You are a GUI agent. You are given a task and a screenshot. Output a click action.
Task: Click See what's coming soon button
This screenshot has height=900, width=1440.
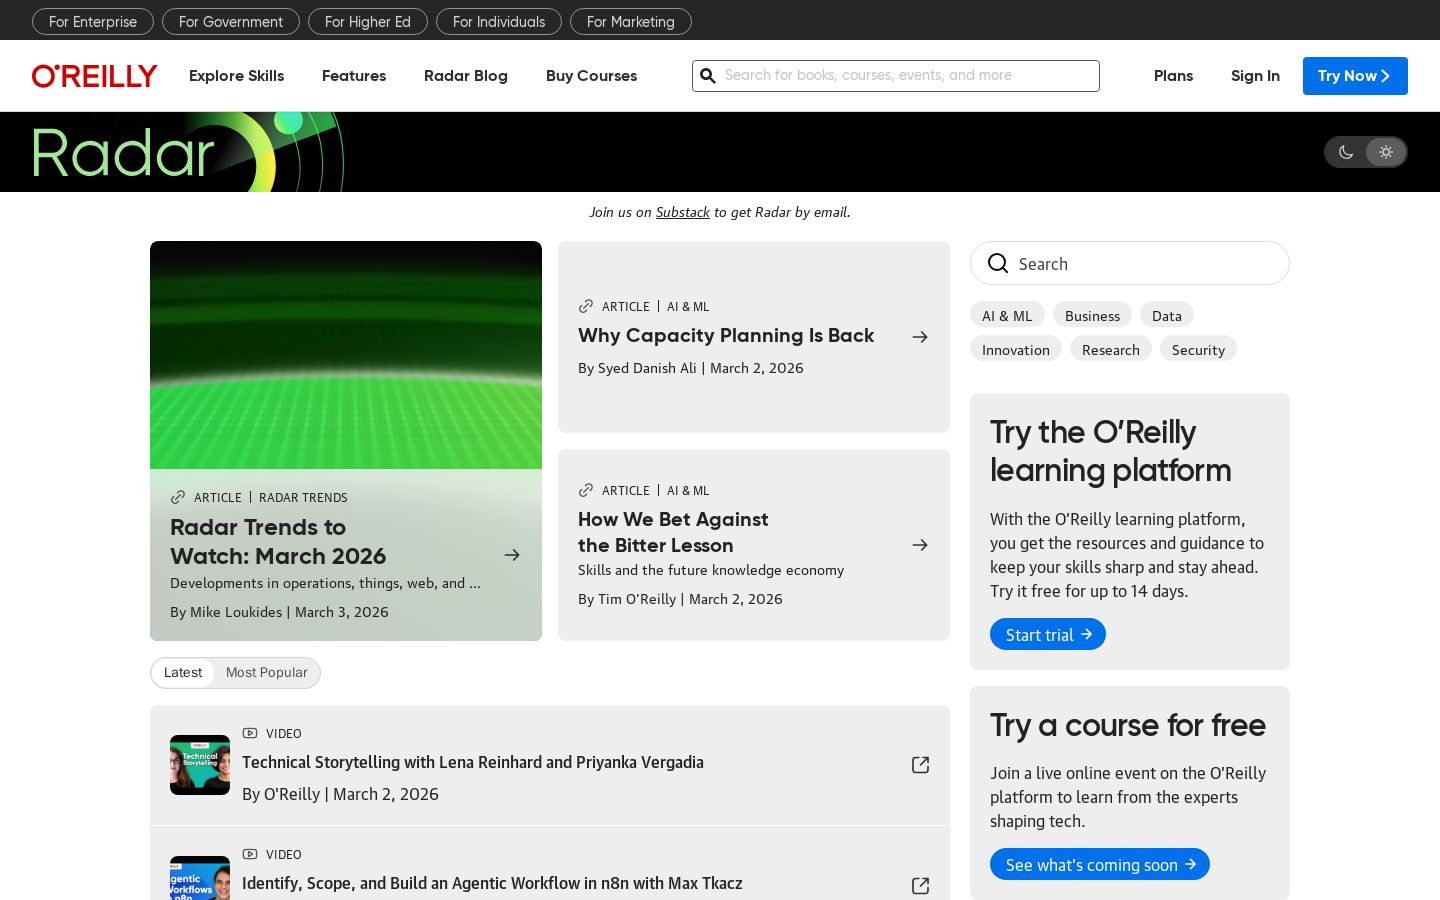point(1100,864)
